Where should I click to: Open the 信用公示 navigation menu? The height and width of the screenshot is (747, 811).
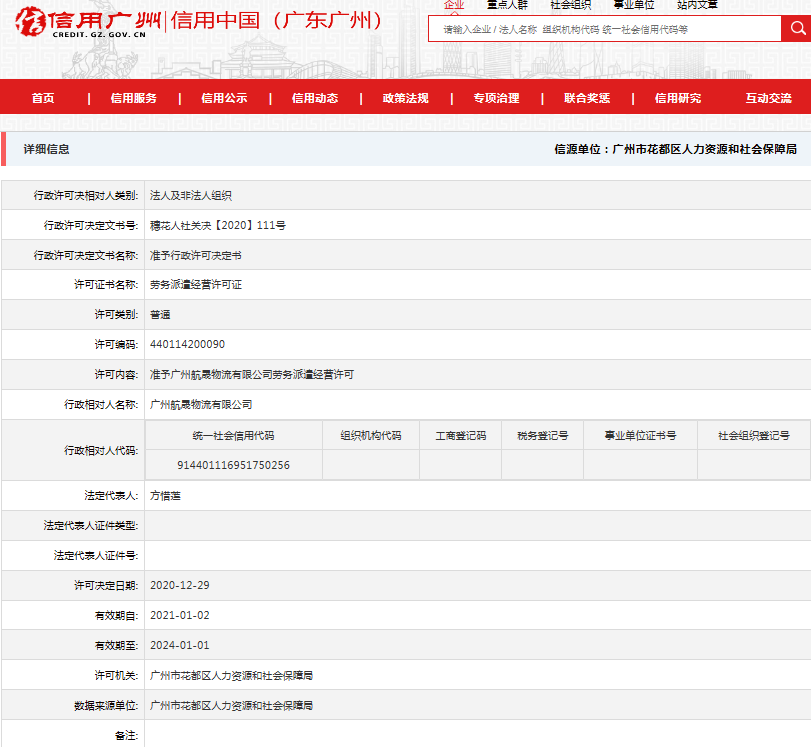click(224, 98)
